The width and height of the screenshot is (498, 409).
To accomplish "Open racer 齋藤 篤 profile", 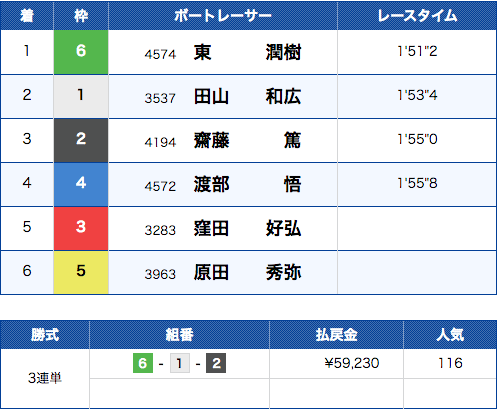I will pos(247,140).
